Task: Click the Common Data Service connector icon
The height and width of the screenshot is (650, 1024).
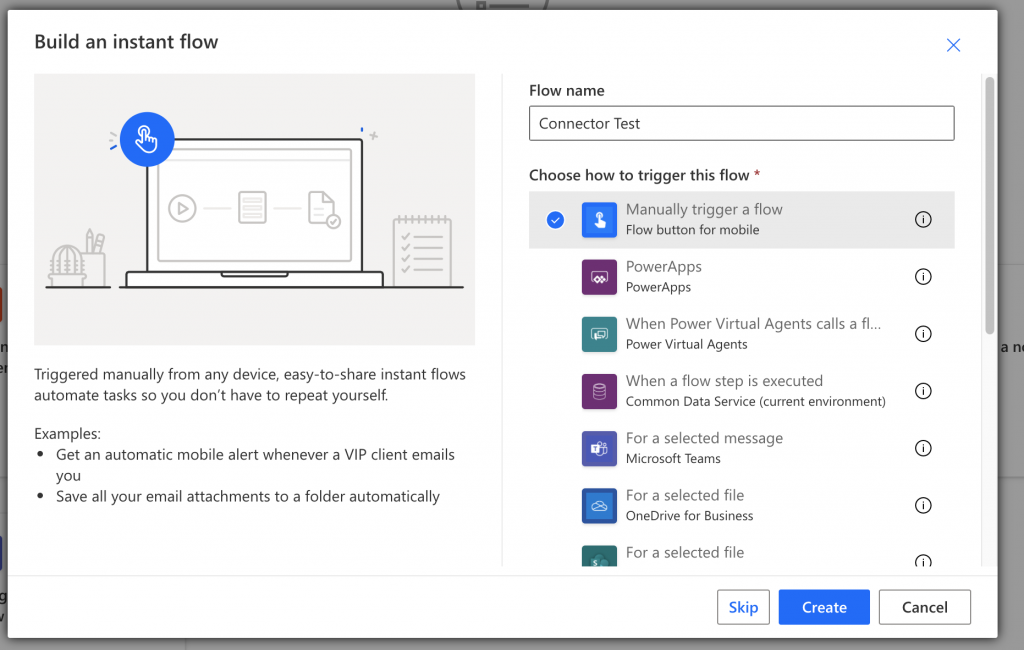Action: (599, 391)
